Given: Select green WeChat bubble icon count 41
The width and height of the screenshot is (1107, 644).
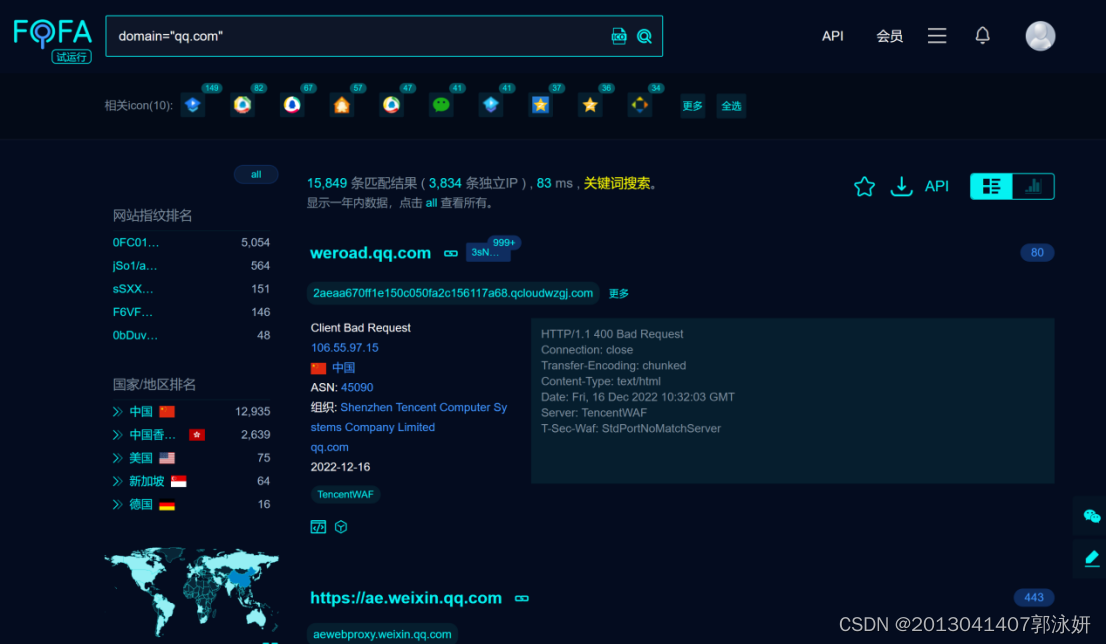Looking at the screenshot, I should pos(441,105).
